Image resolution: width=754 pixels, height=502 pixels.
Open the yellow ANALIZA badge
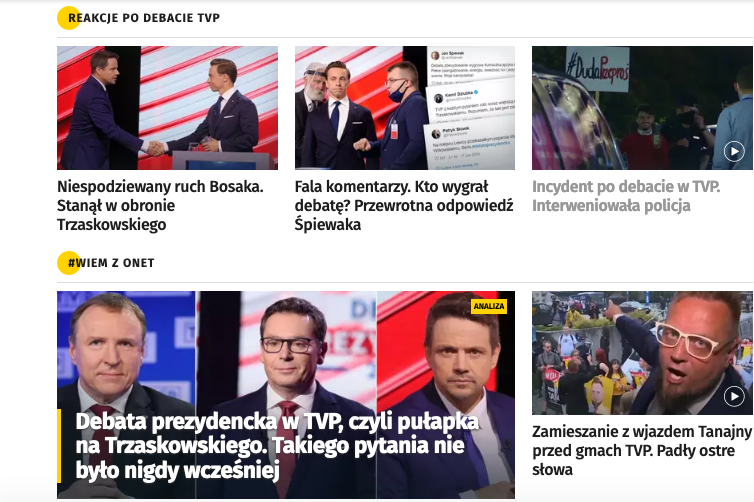(x=489, y=306)
